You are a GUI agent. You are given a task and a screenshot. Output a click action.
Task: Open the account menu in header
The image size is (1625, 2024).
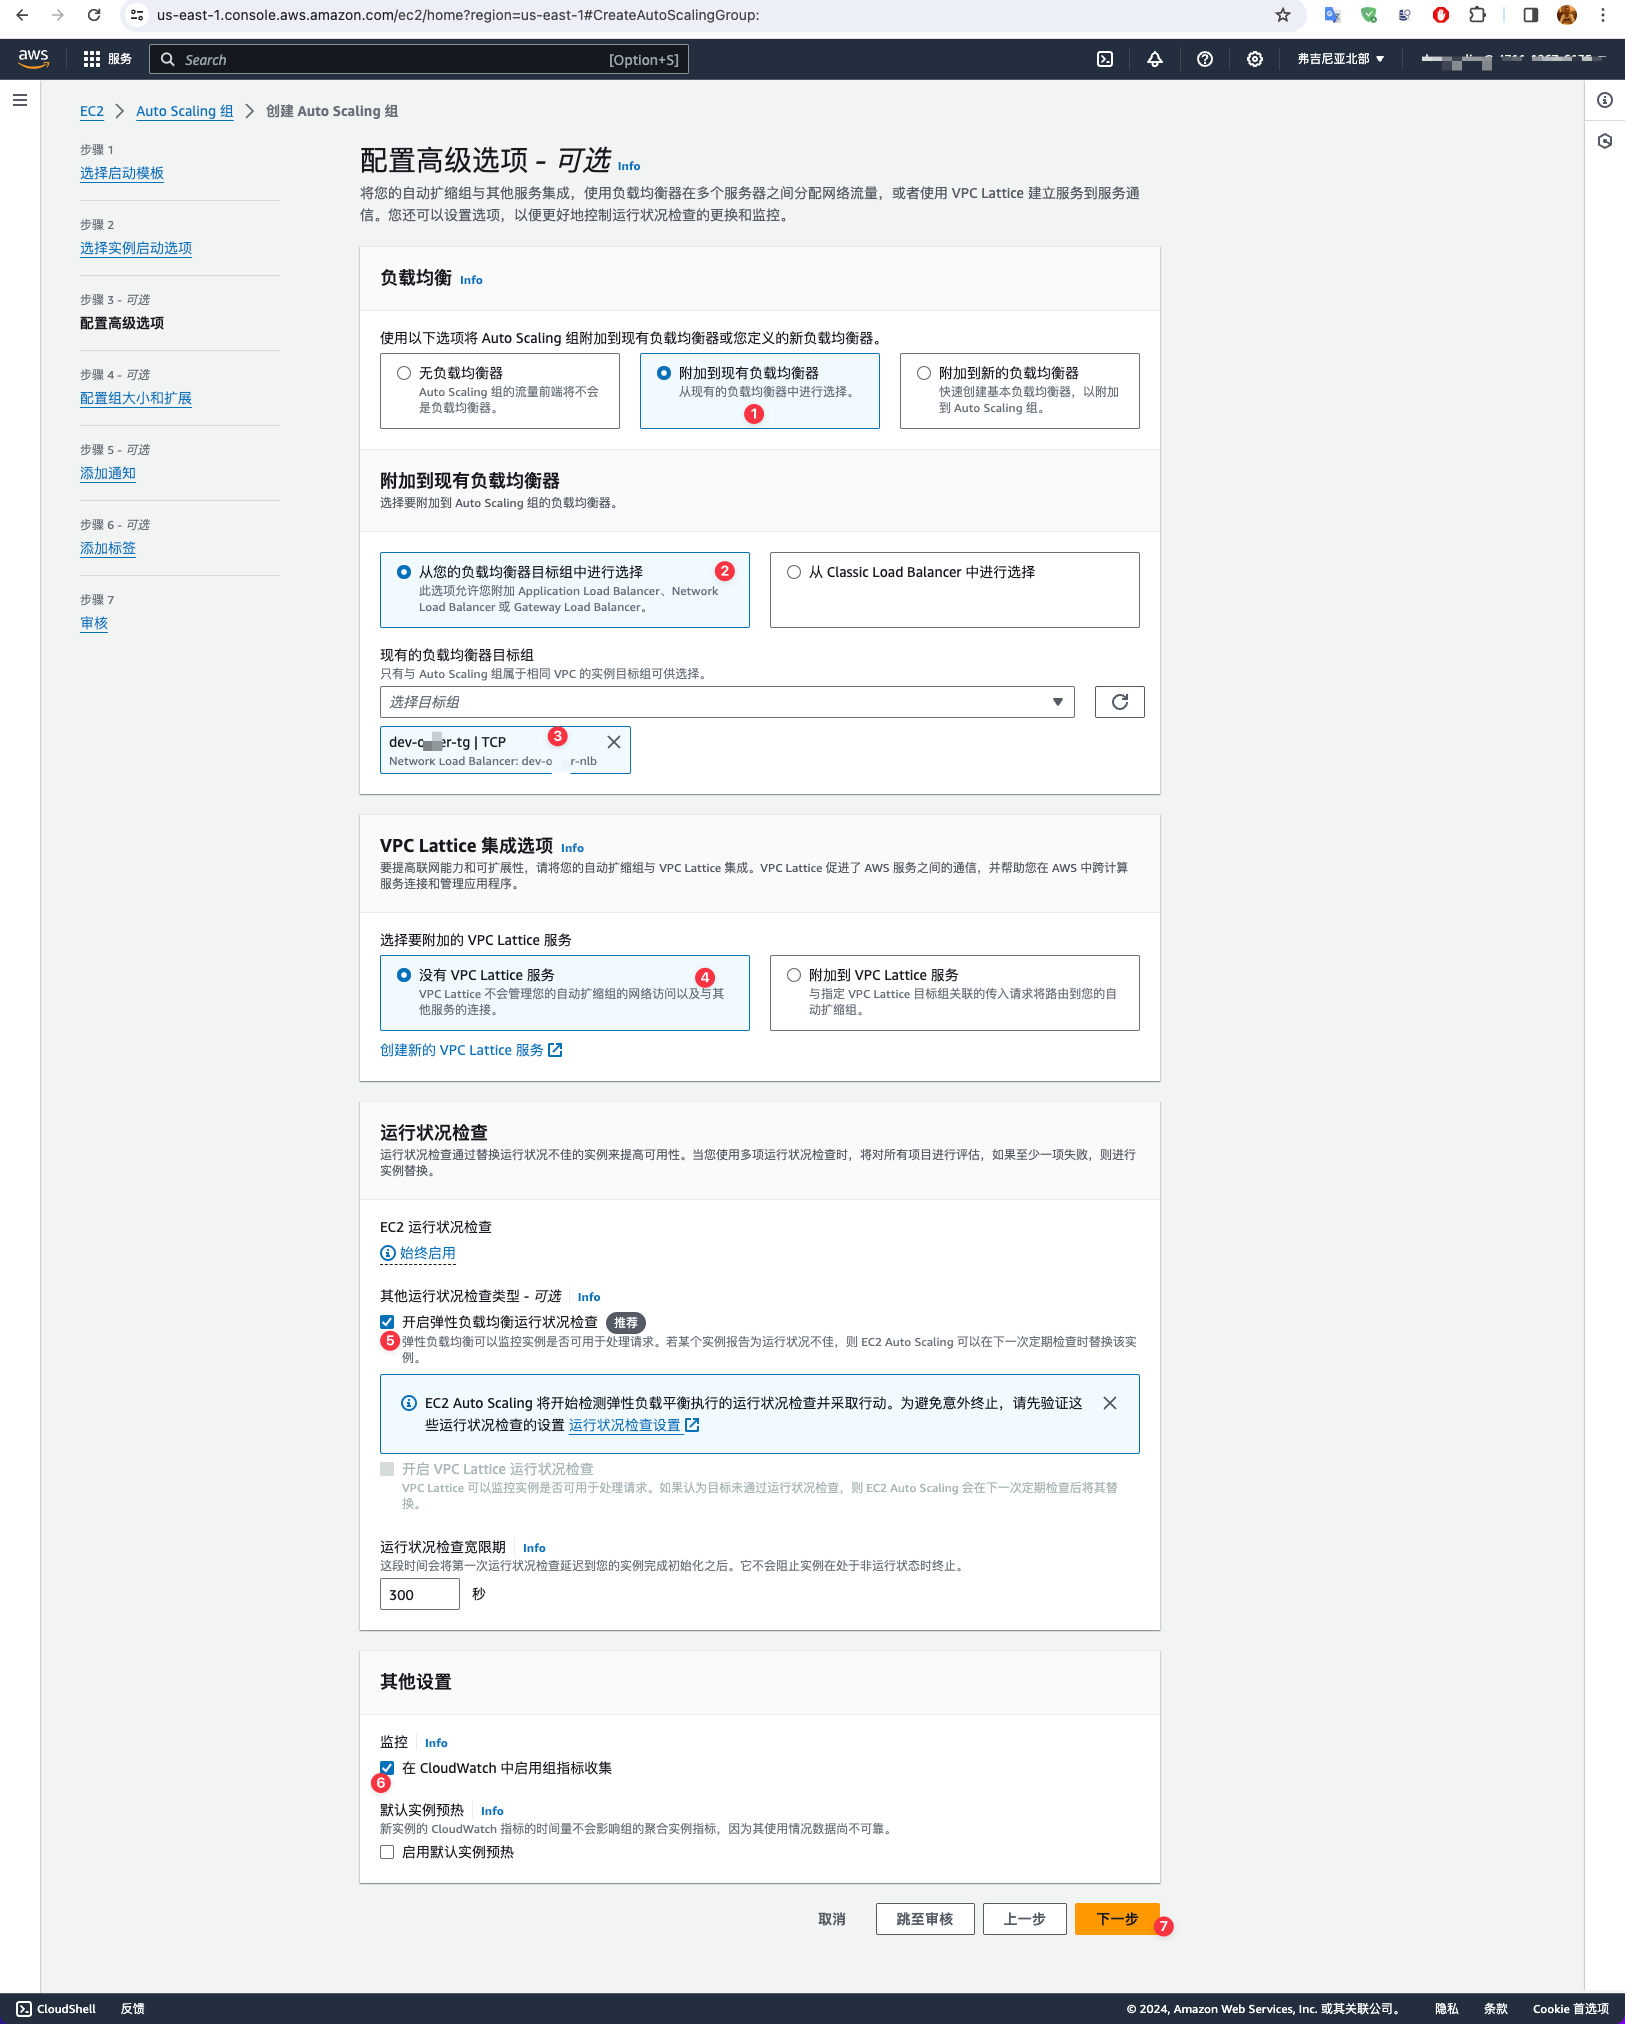[x=1513, y=59]
